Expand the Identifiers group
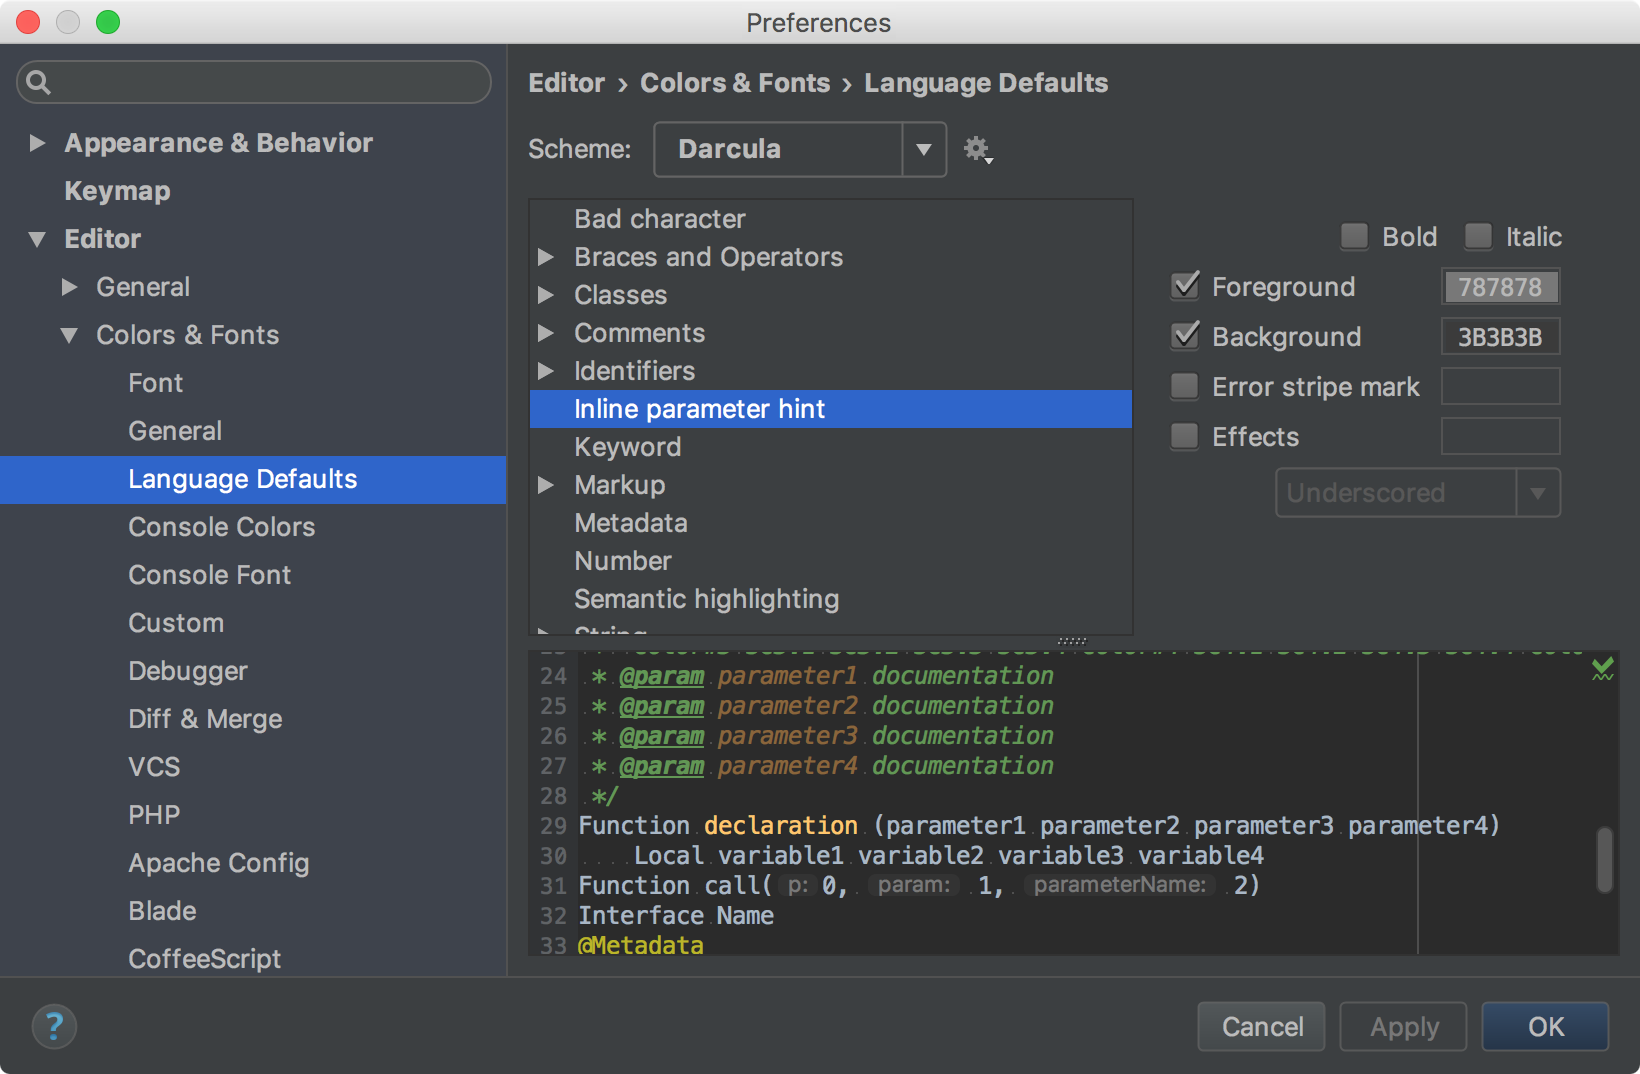 pyautogui.click(x=546, y=371)
